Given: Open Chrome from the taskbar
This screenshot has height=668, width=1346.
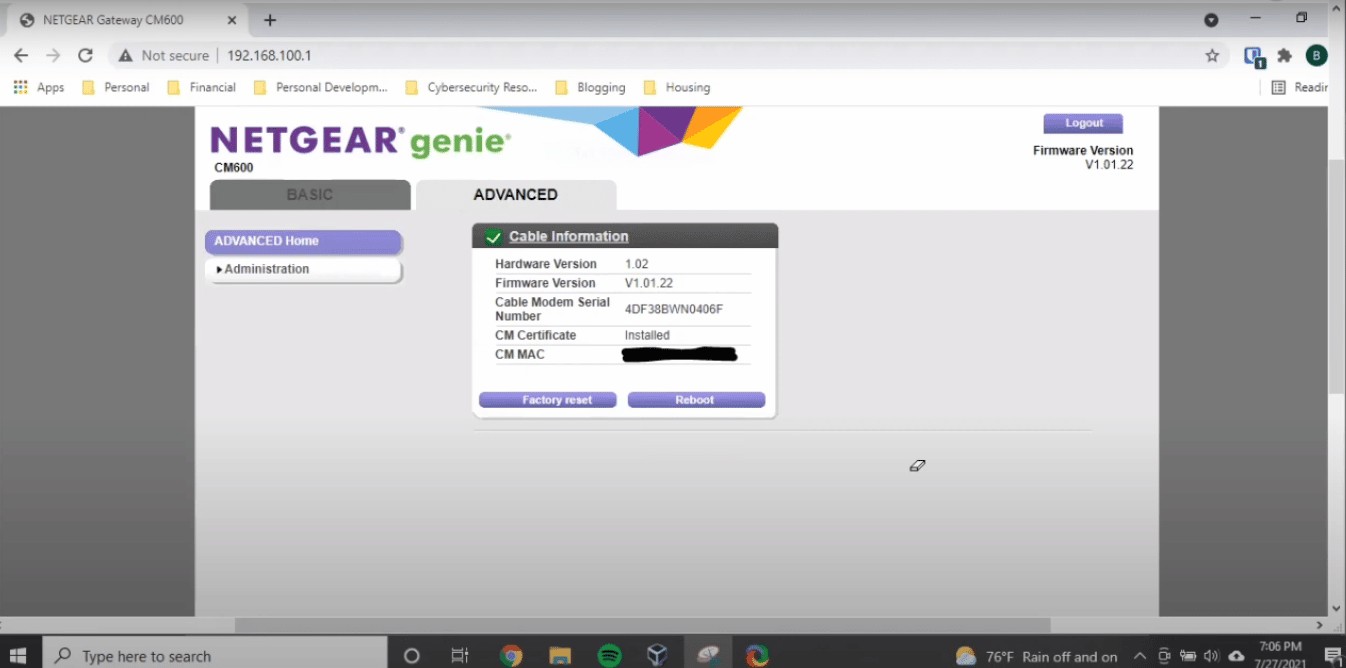Looking at the screenshot, I should [511, 655].
